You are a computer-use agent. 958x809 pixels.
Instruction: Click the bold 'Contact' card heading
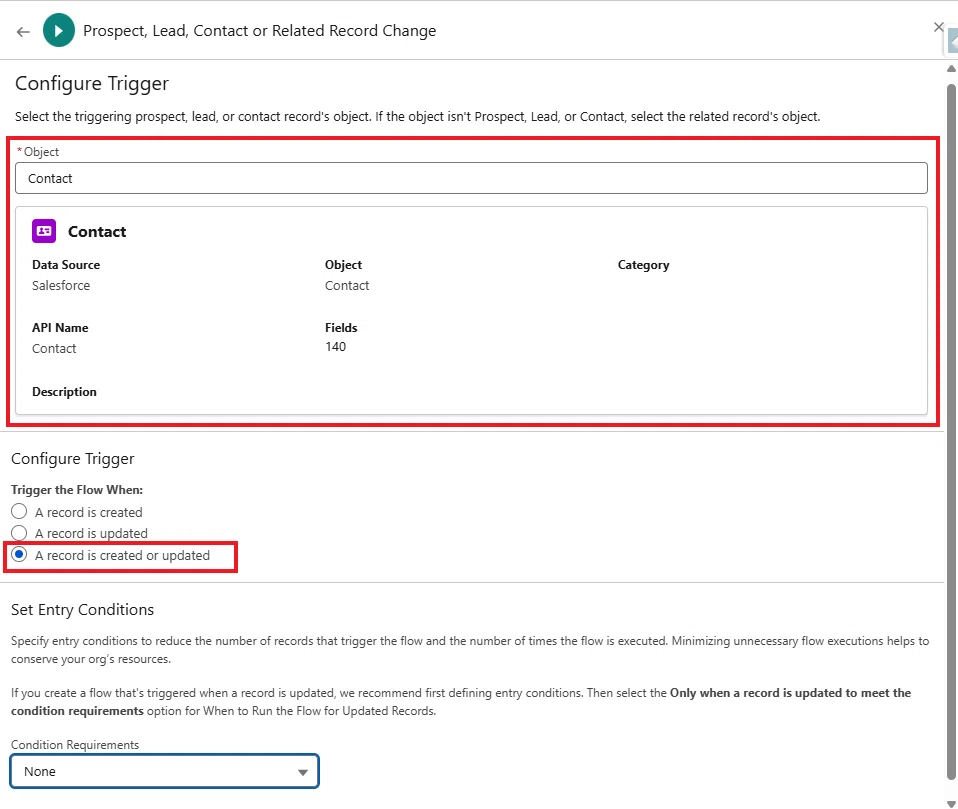(x=97, y=232)
